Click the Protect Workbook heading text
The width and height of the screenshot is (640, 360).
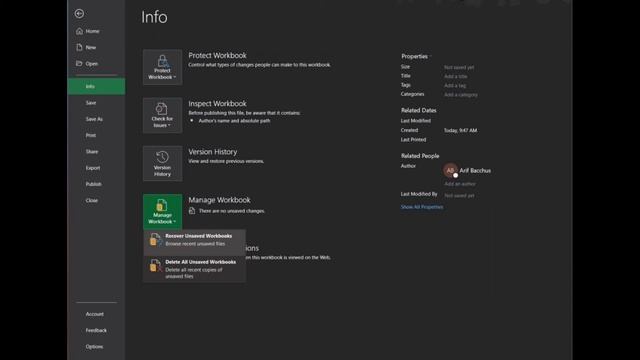click(217, 56)
